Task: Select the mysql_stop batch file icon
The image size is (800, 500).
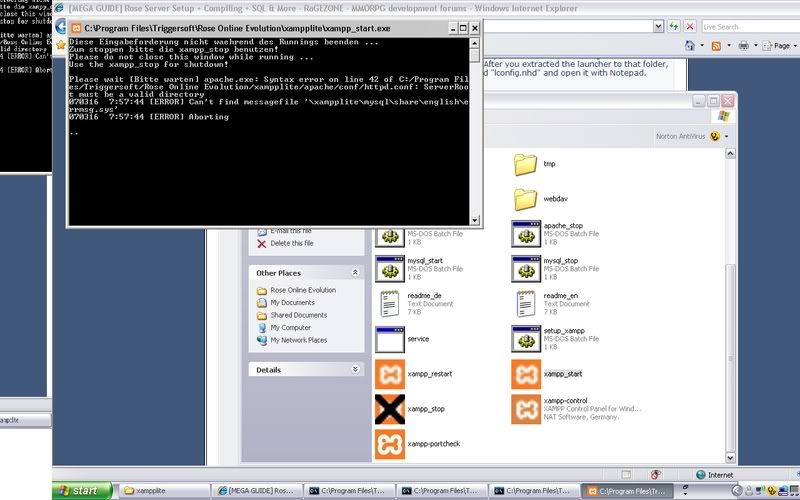Action: (x=526, y=268)
